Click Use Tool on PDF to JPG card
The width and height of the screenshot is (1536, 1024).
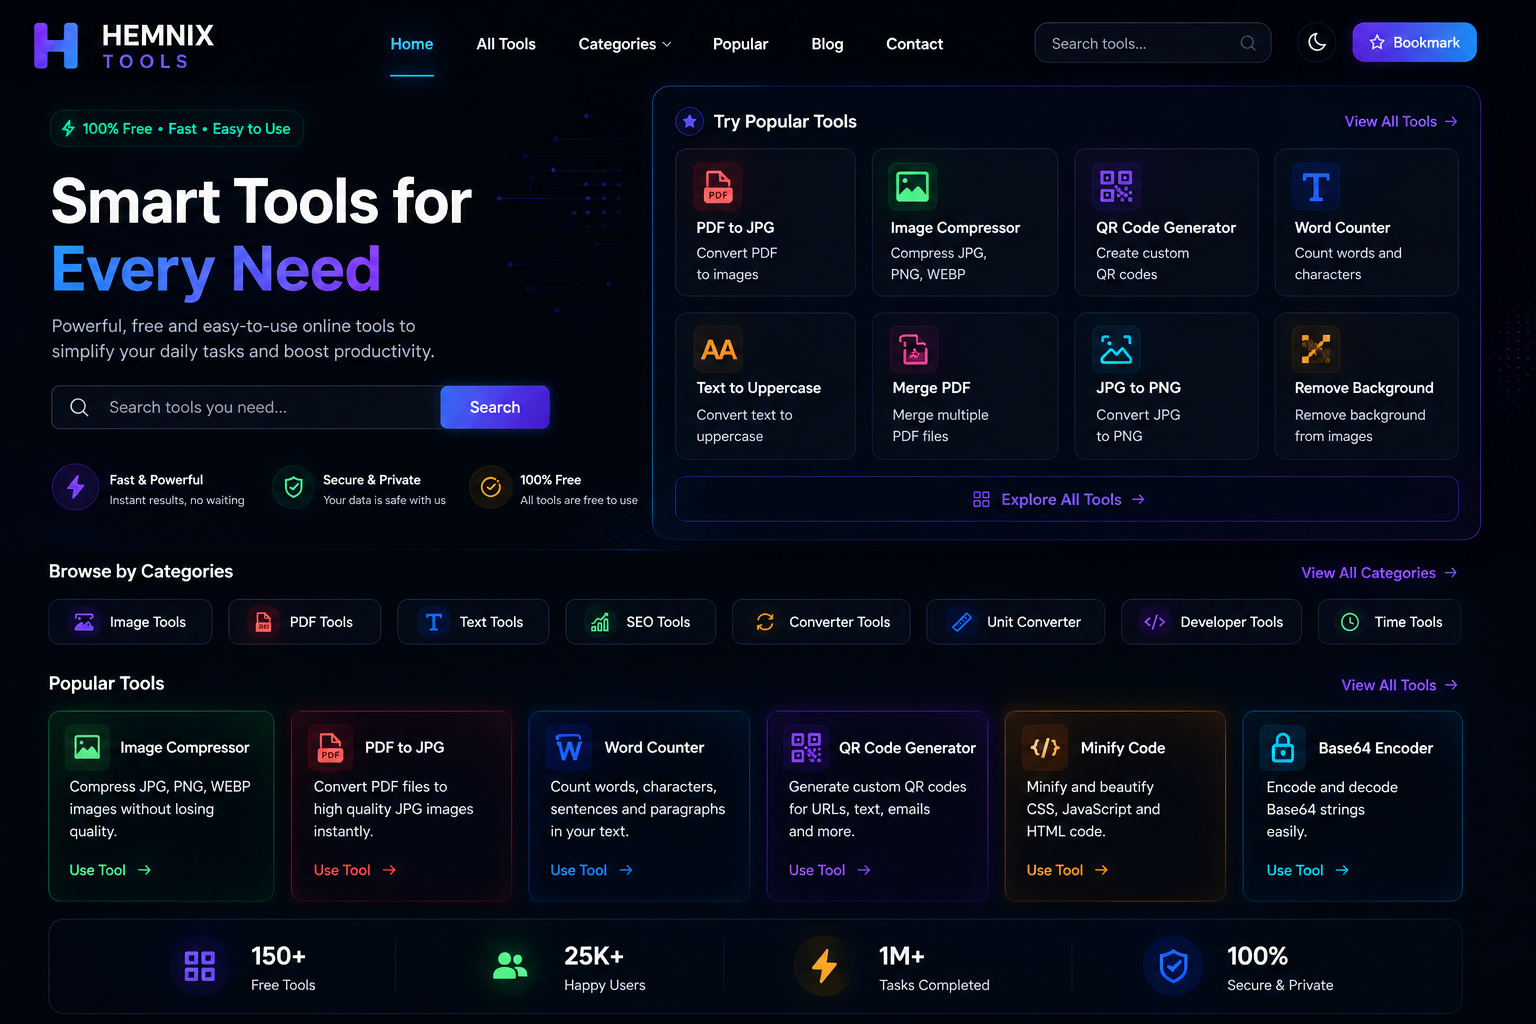(x=355, y=870)
